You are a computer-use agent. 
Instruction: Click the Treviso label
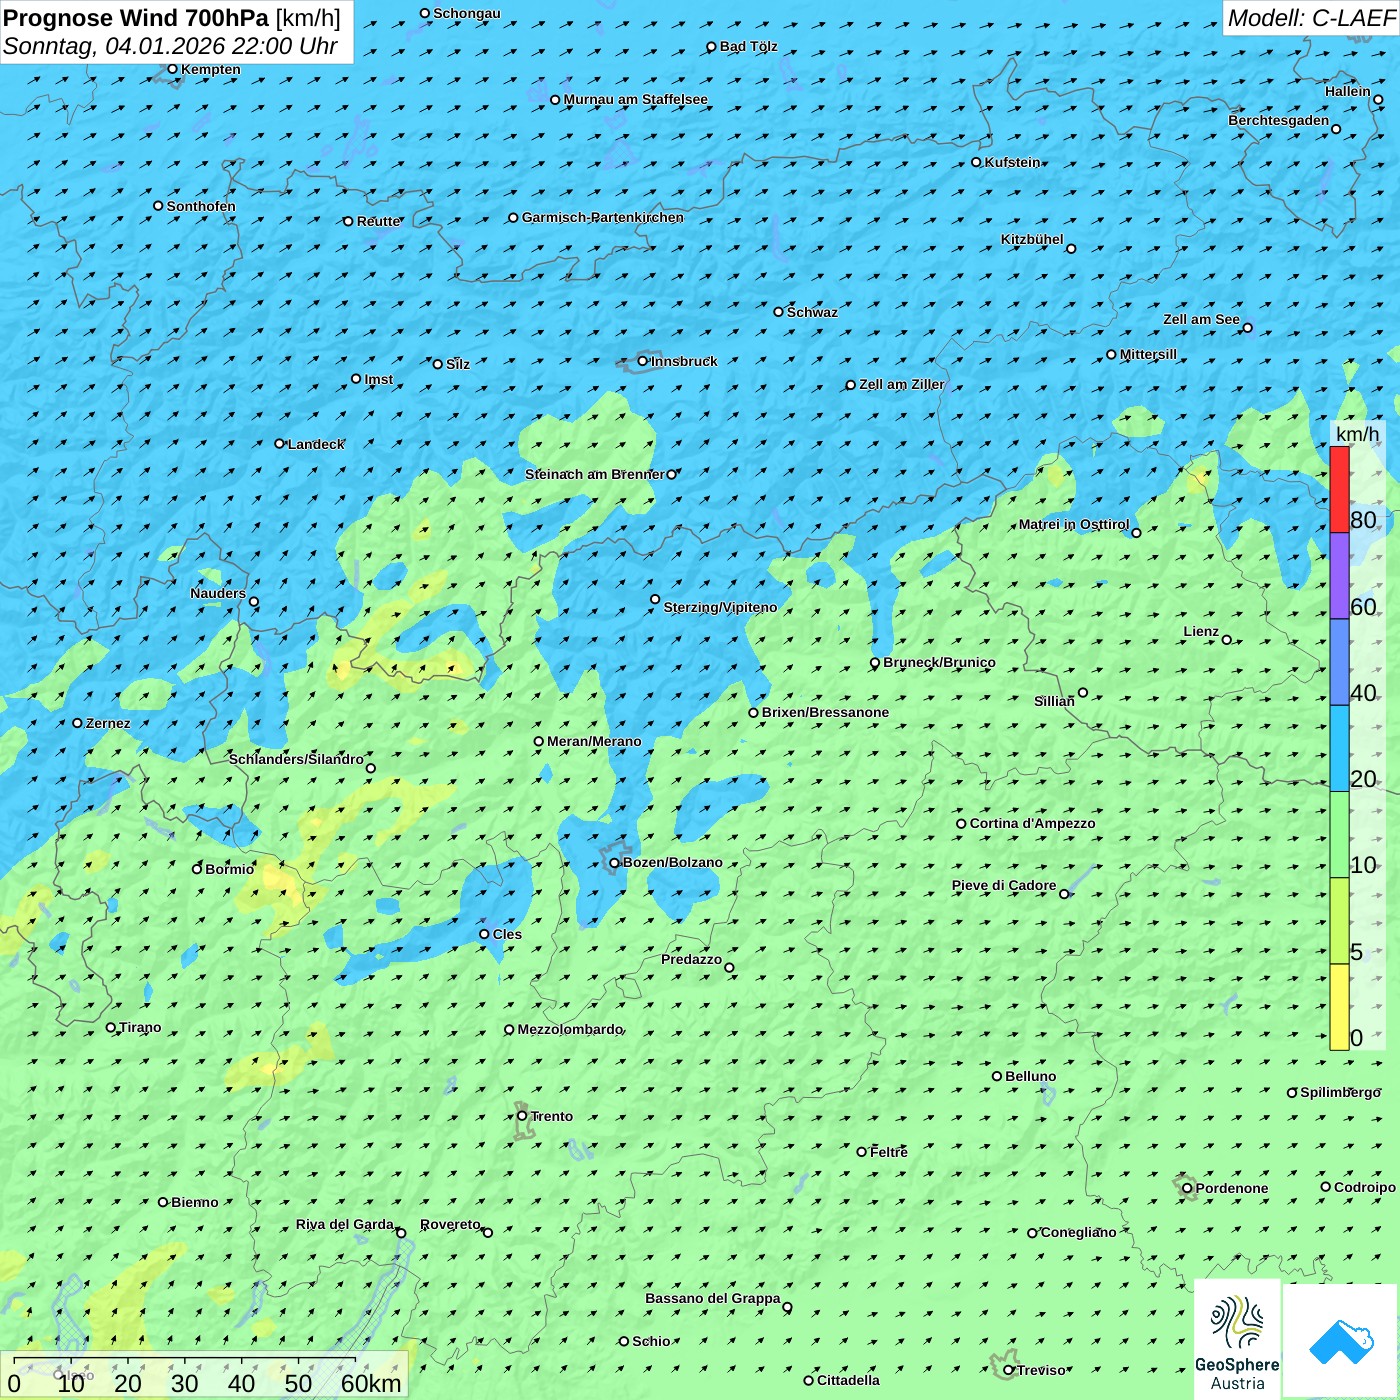[1041, 1370]
